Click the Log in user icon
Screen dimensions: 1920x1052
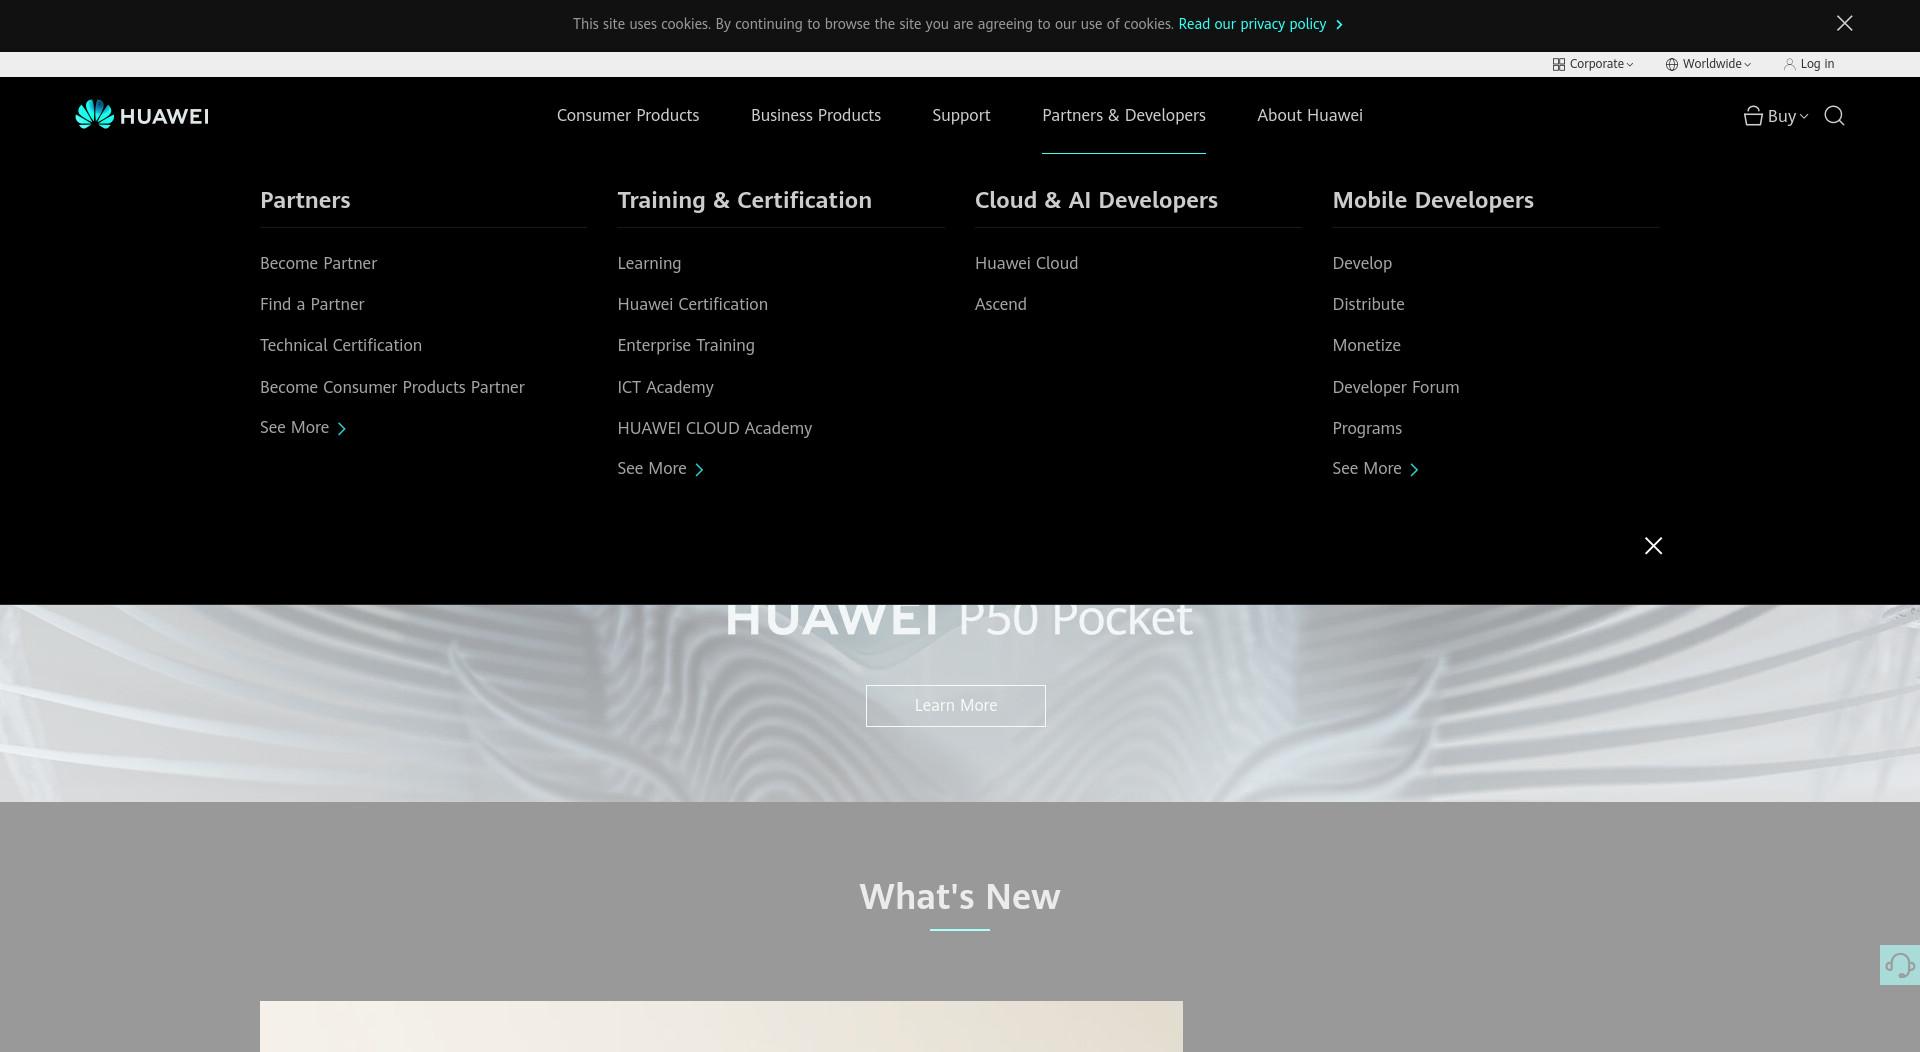click(1789, 64)
